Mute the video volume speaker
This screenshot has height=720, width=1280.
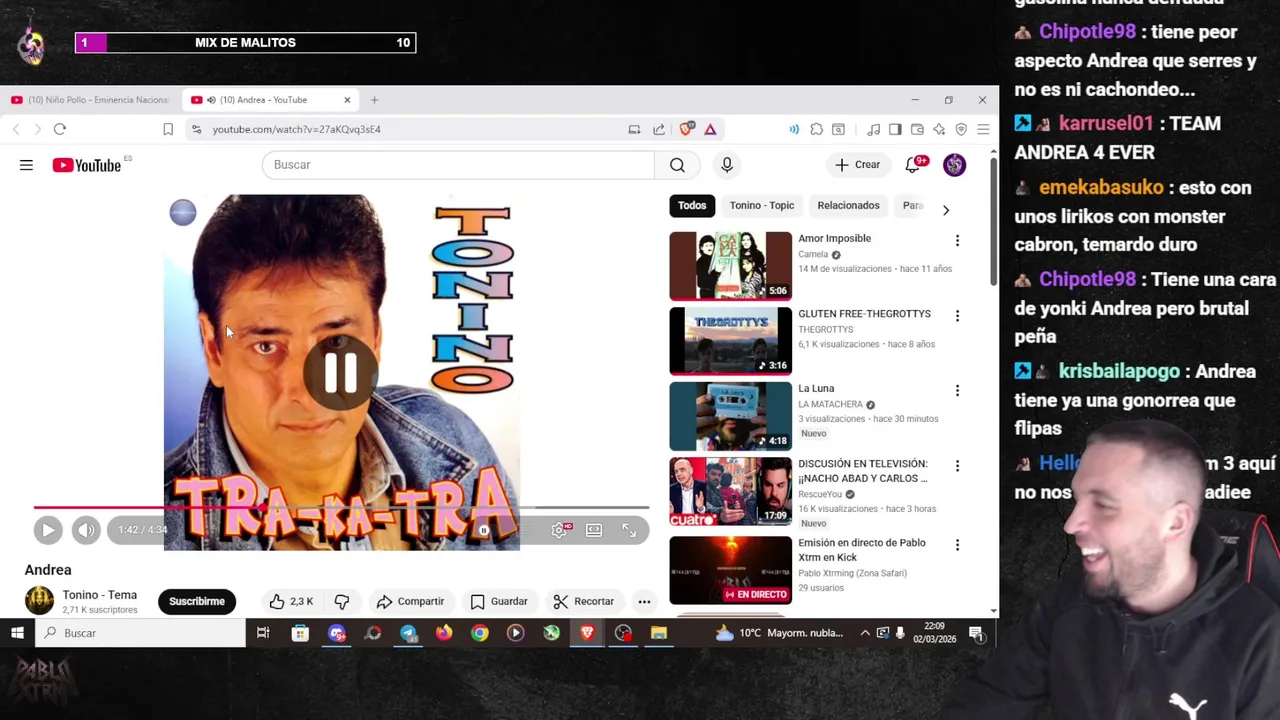pyautogui.click(x=86, y=530)
